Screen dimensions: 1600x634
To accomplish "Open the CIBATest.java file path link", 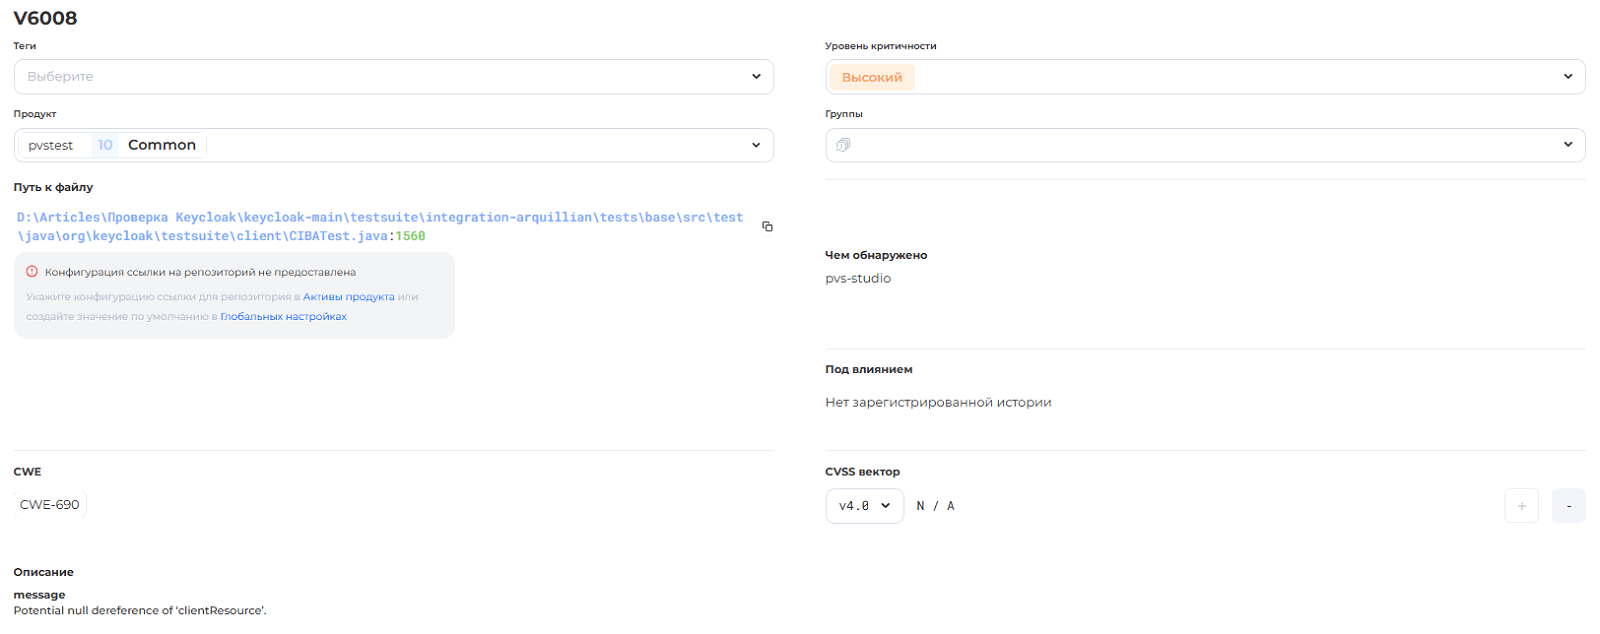I will point(380,227).
